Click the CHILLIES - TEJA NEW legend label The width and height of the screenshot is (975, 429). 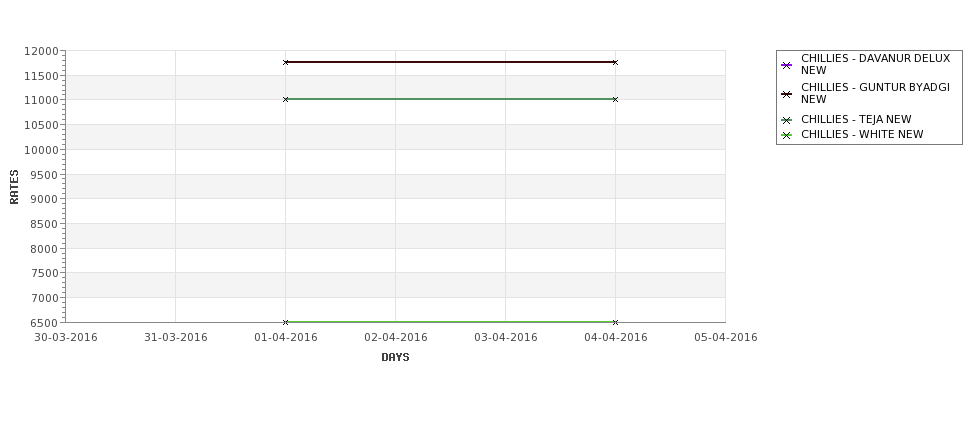pos(856,119)
